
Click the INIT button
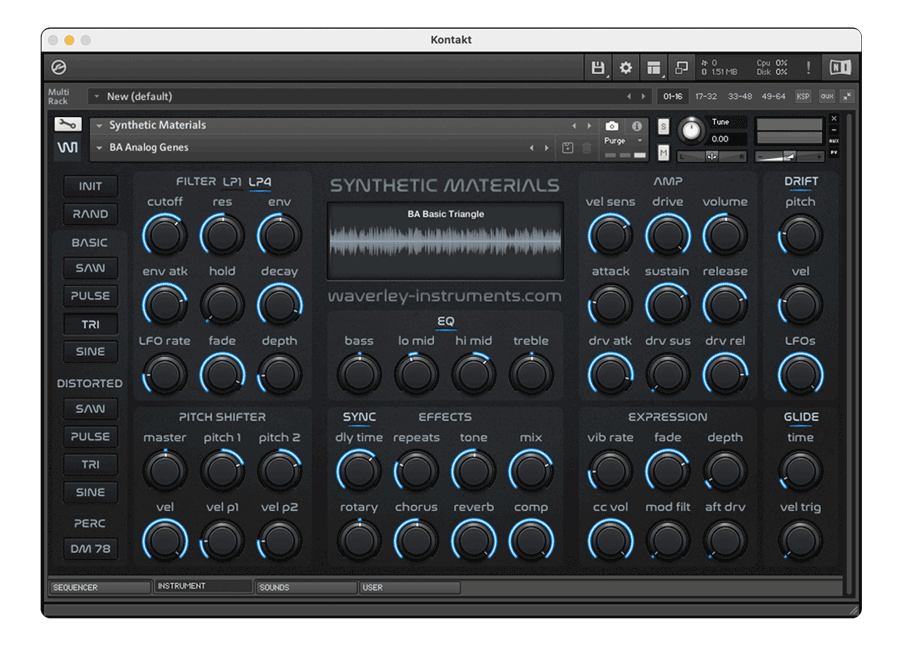click(91, 186)
